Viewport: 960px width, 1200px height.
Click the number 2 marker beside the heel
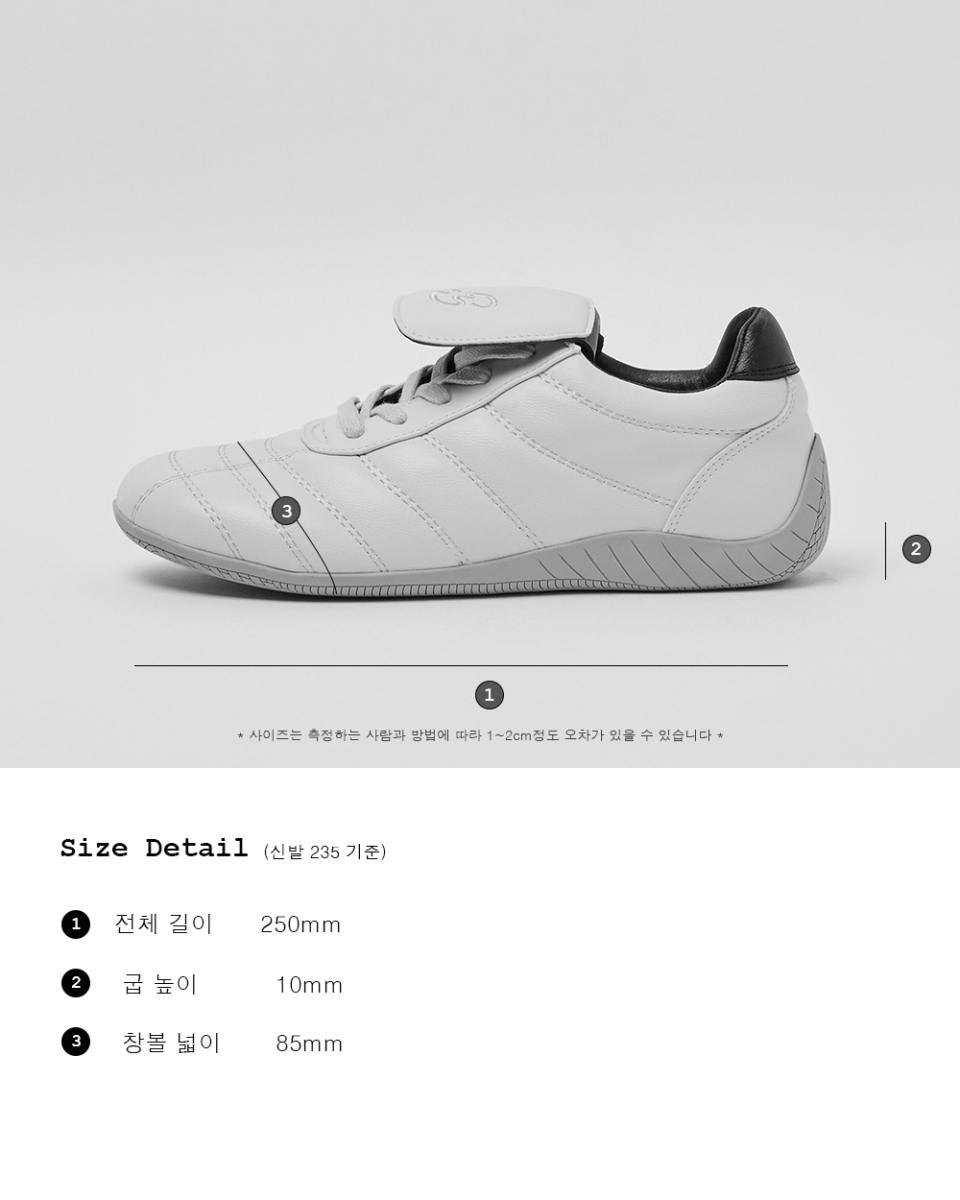click(x=916, y=548)
